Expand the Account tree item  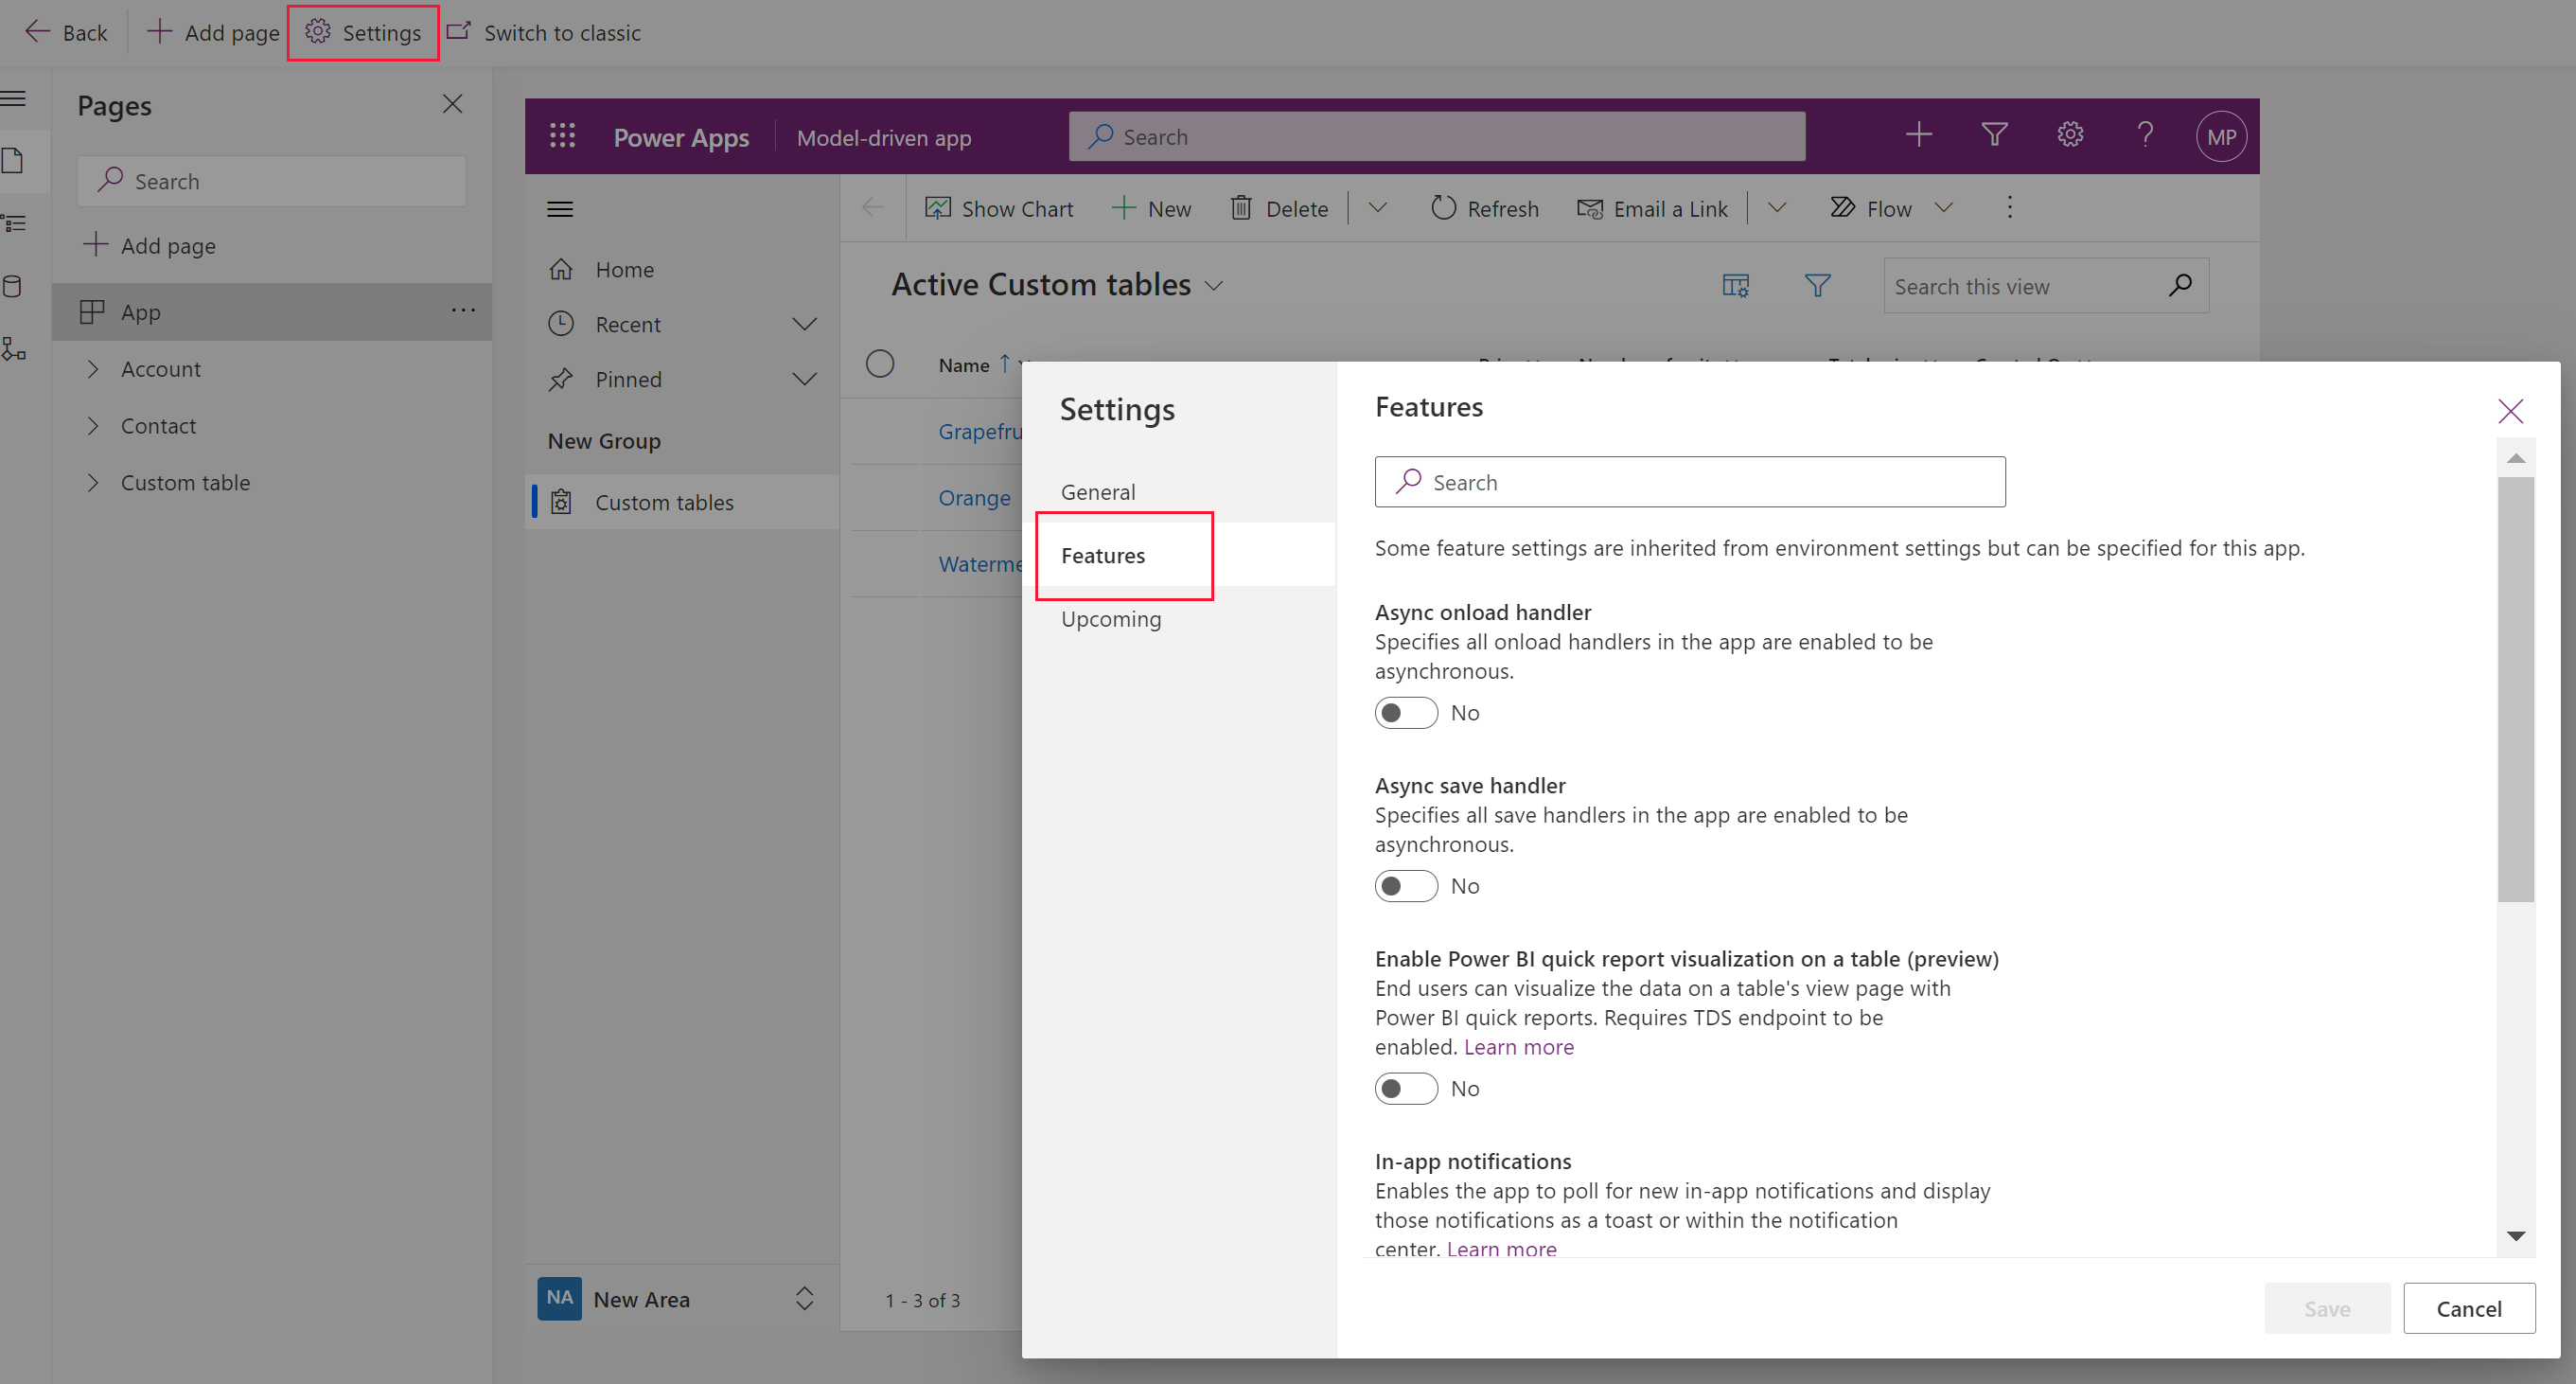coord(94,366)
